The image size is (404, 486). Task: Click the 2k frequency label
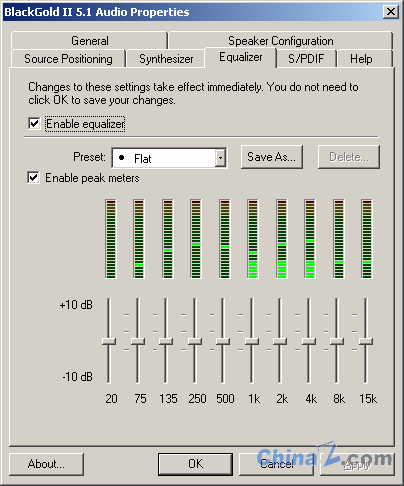[282, 399]
